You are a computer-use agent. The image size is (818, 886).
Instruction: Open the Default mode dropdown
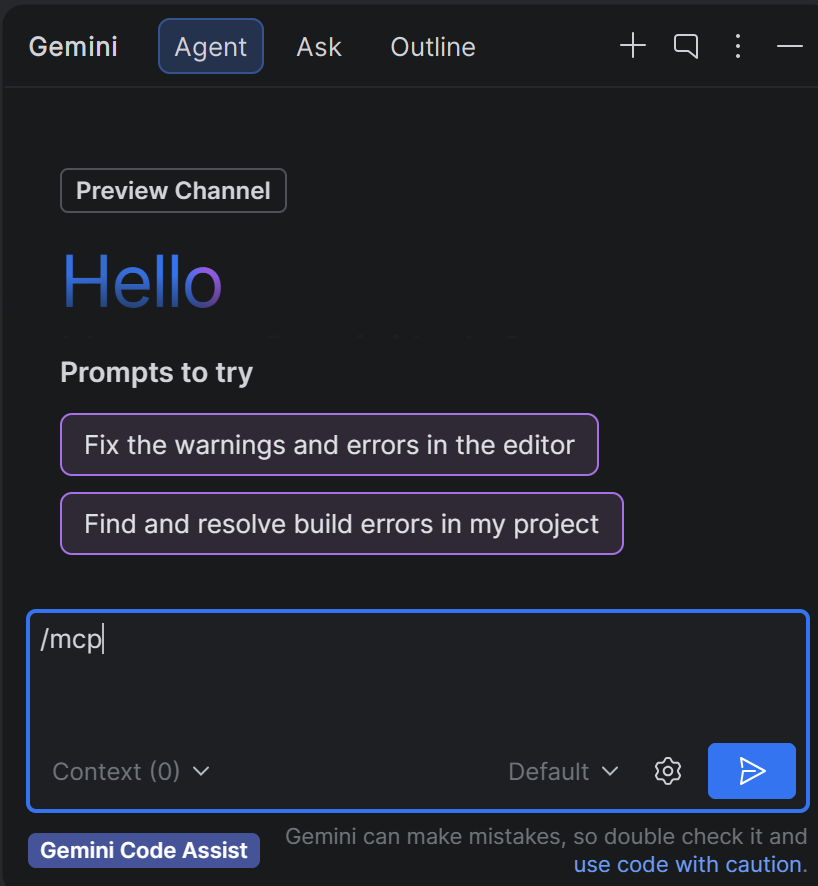point(564,771)
